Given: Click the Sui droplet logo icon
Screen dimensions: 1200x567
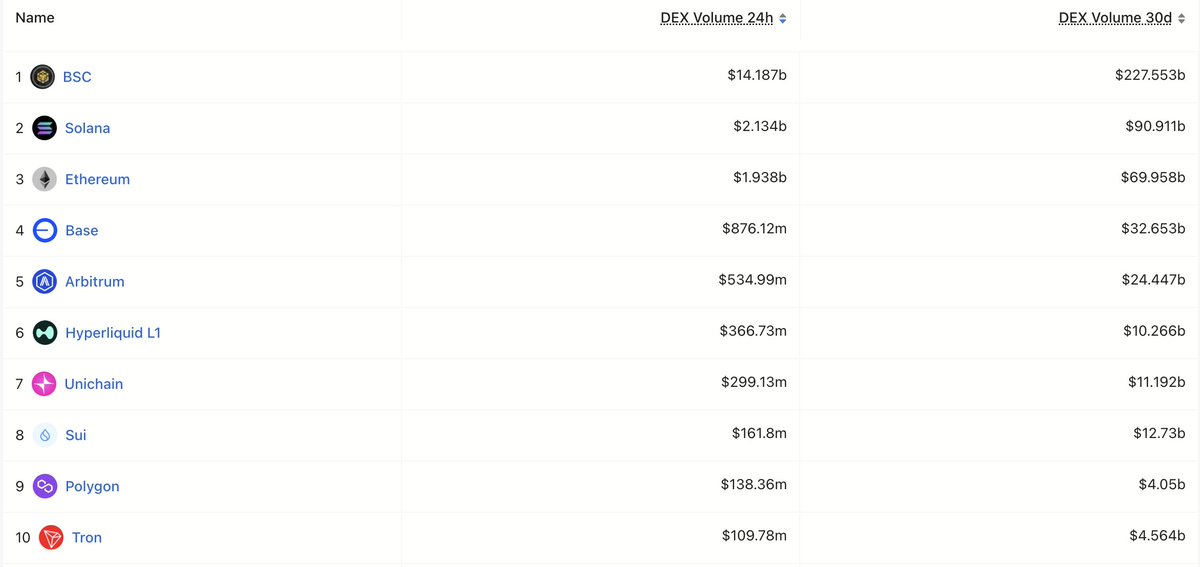Looking at the screenshot, I should pos(44,435).
